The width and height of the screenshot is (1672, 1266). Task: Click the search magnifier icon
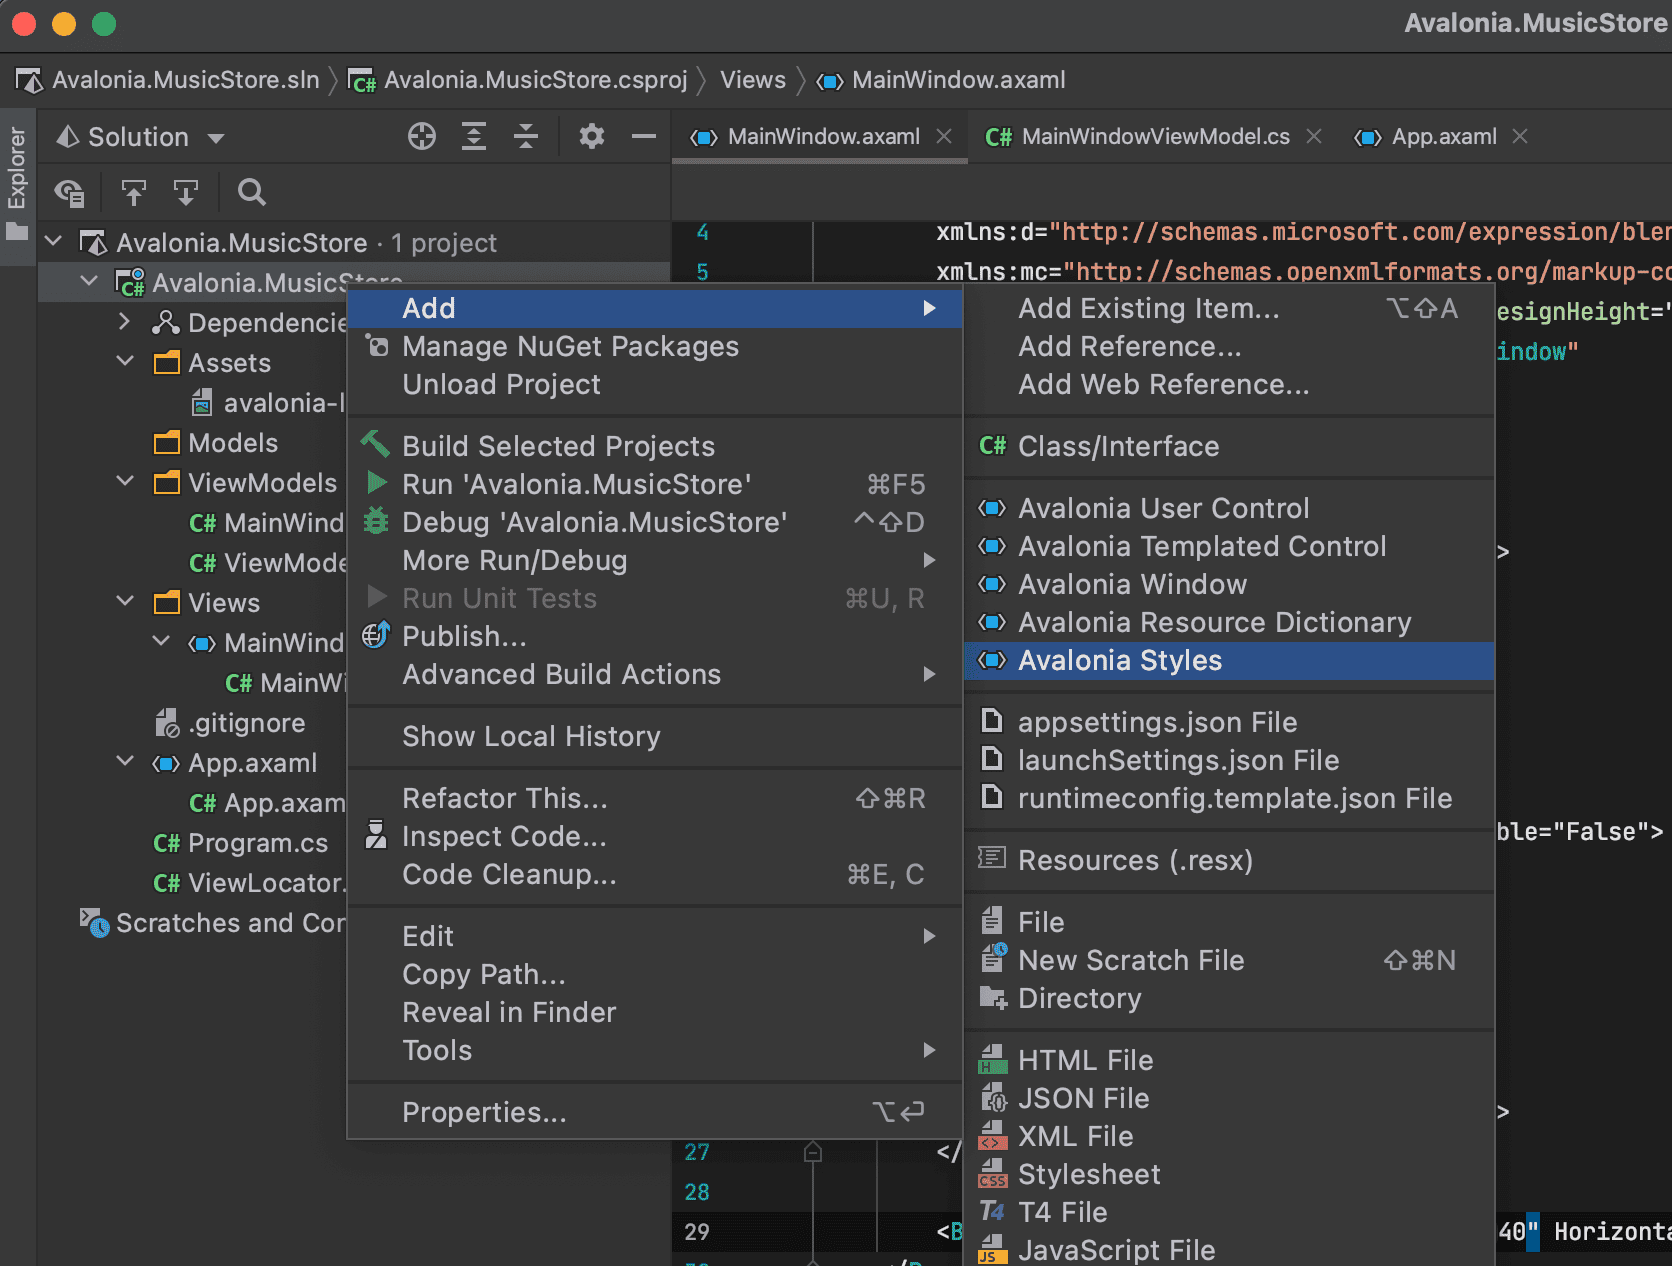coord(252,192)
